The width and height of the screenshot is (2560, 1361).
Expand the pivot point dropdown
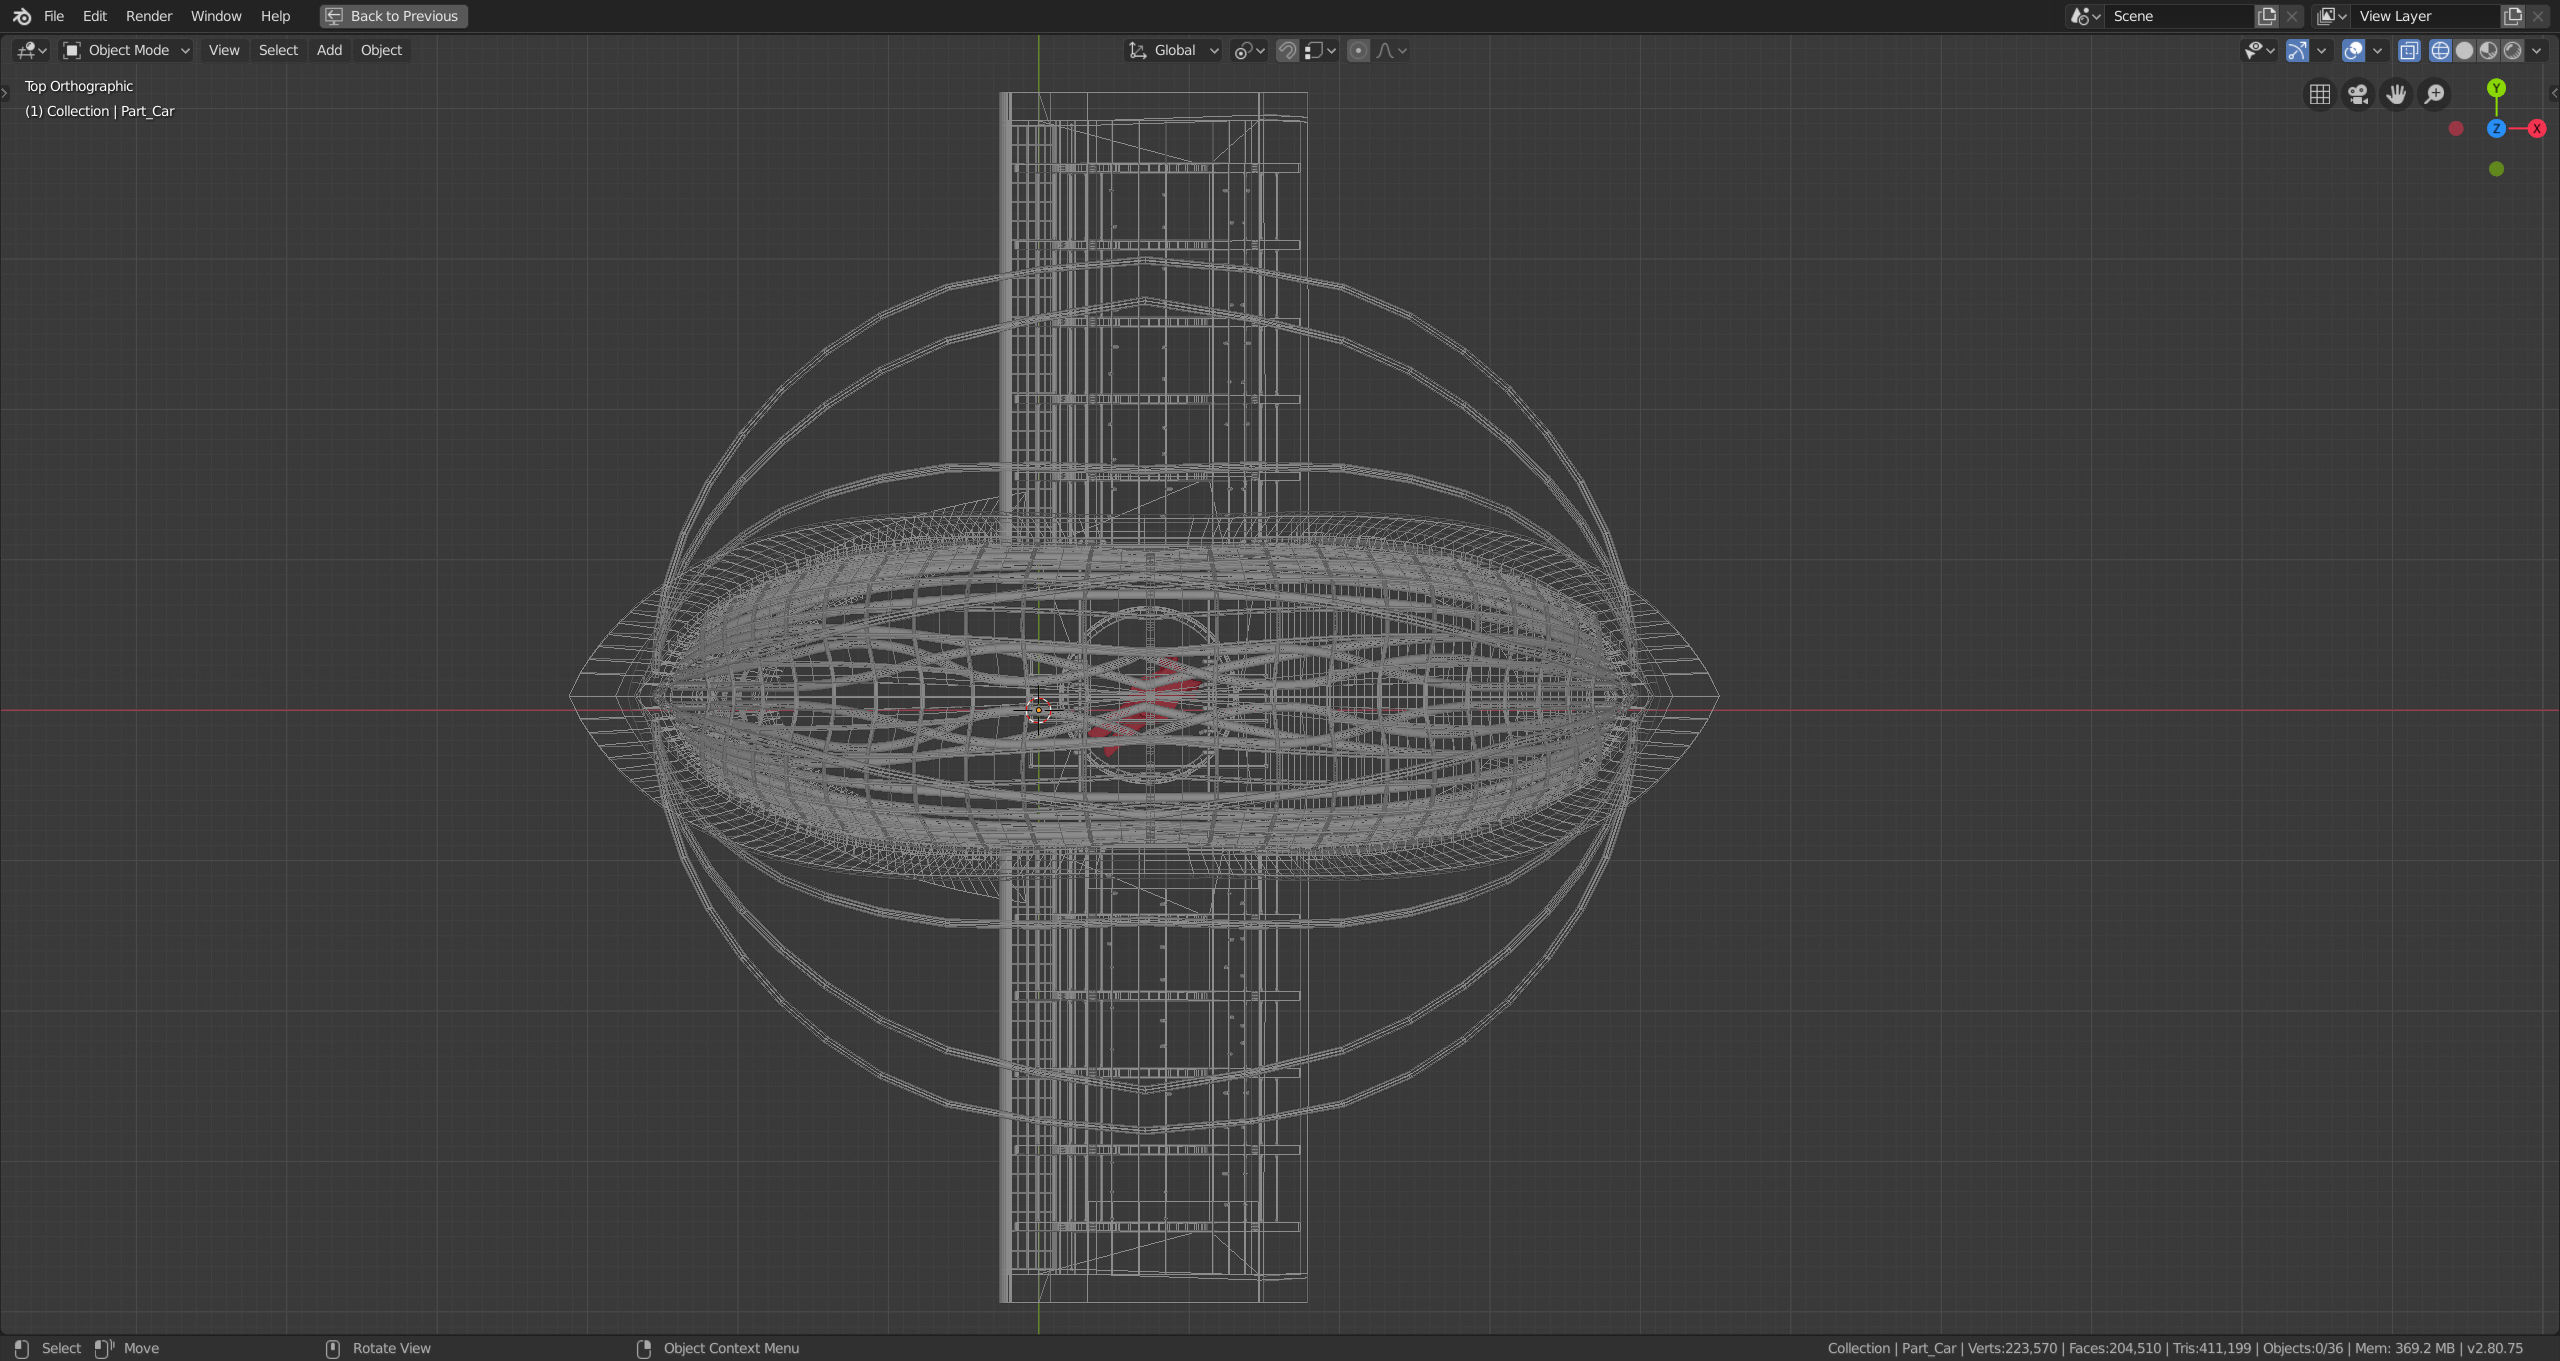(x=1249, y=50)
